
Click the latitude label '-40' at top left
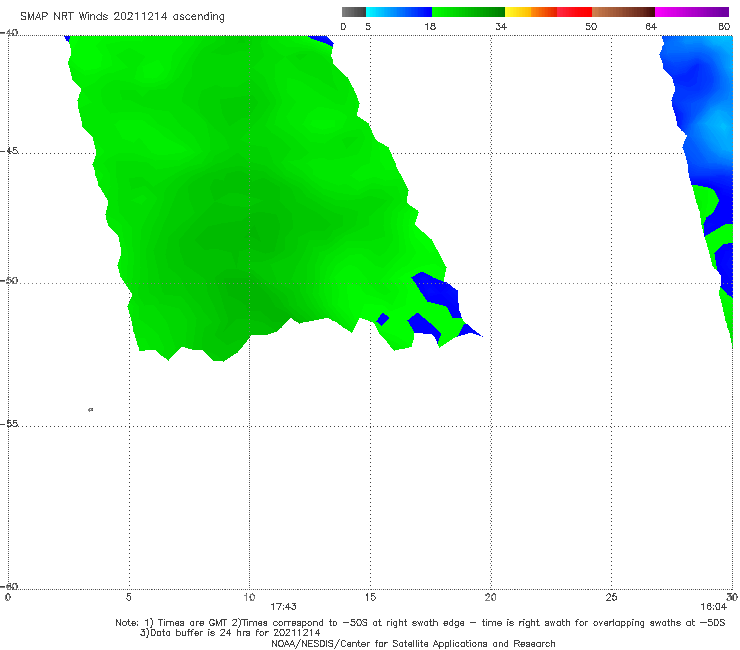pyautogui.click(x=9, y=32)
